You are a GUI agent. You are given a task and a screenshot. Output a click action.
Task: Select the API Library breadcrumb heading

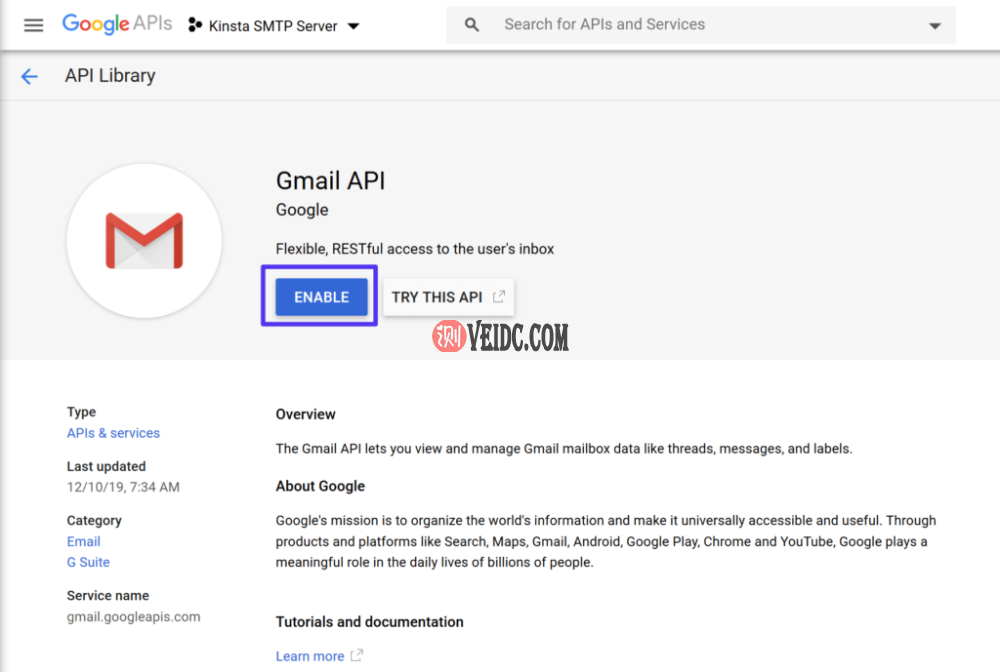[109, 75]
